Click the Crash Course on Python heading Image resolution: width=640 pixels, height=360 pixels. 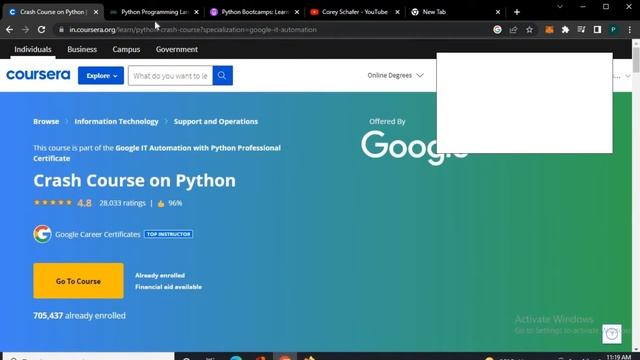(x=134, y=180)
